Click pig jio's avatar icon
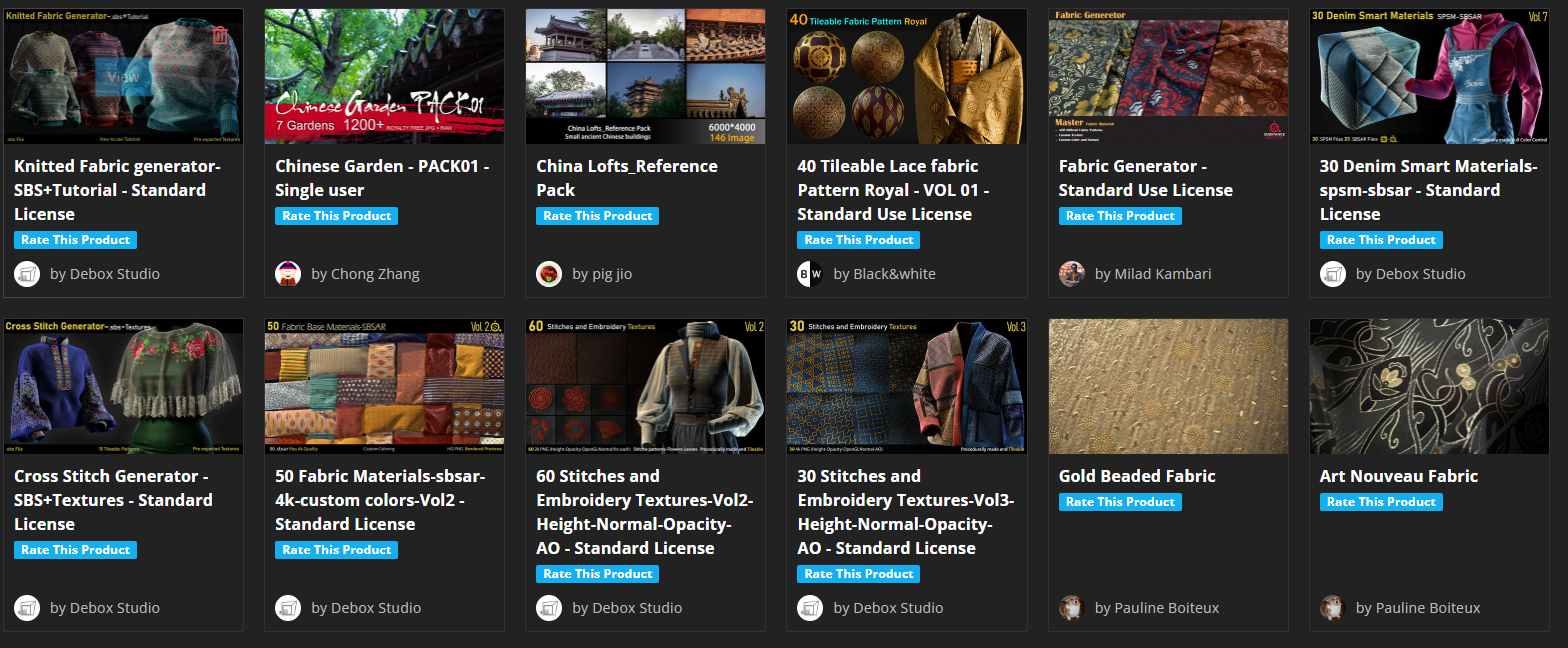Image resolution: width=1568 pixels, height=648 pixels. click(549, 274)
